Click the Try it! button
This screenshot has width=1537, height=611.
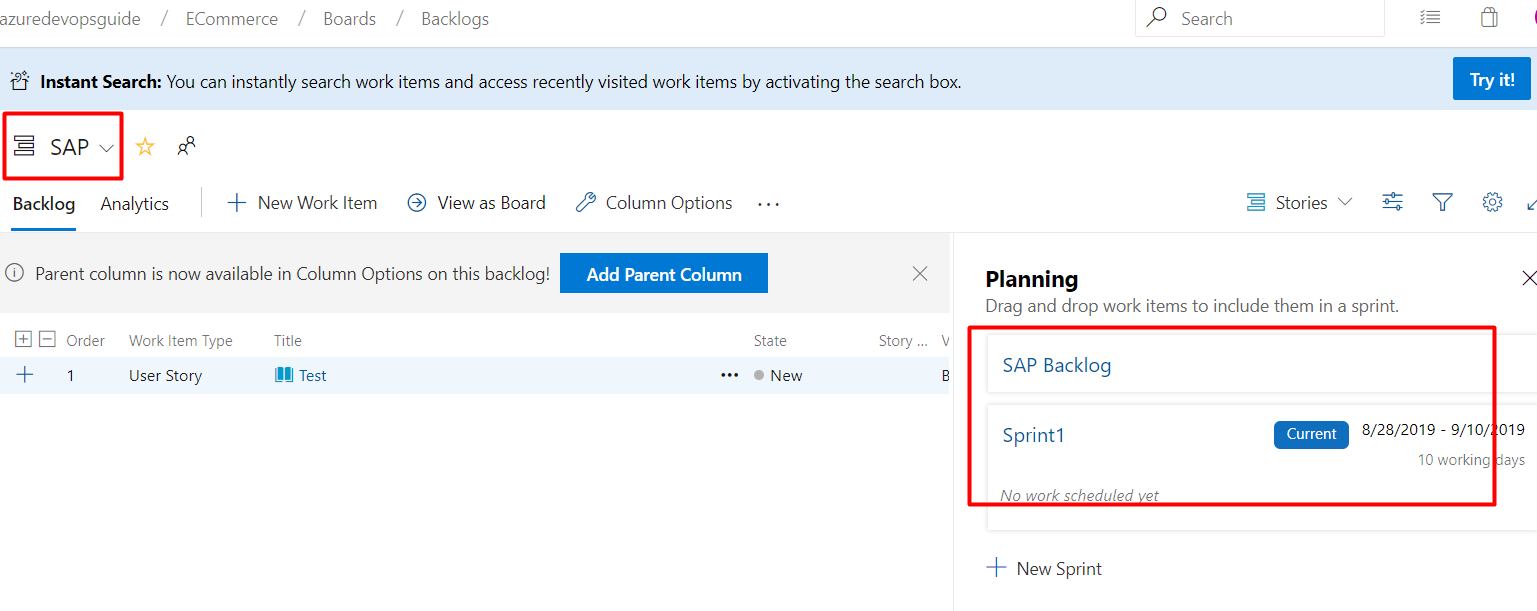1492,79
